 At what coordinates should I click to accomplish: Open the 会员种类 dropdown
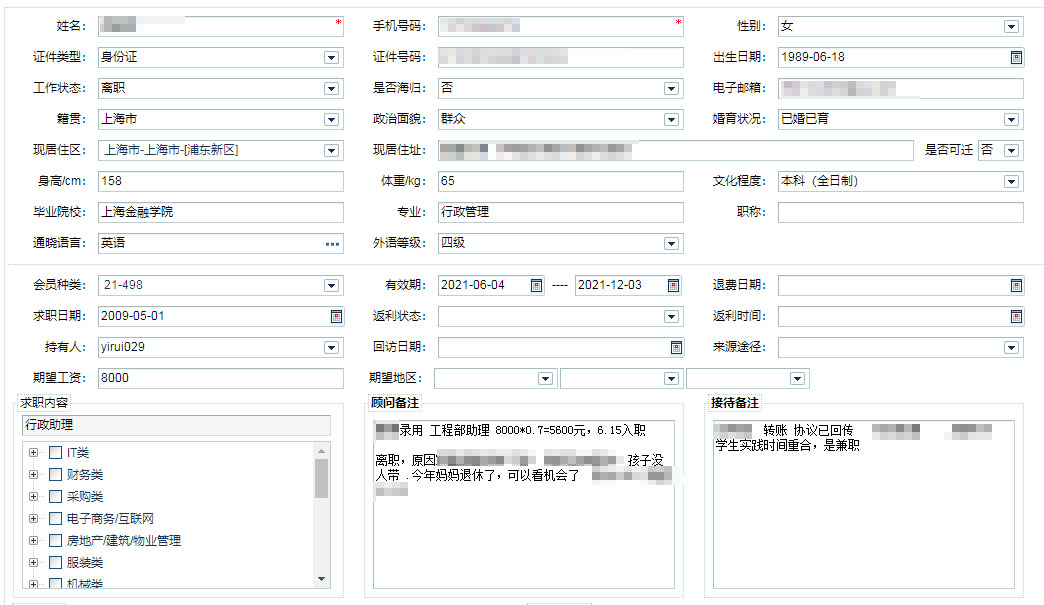331,286
